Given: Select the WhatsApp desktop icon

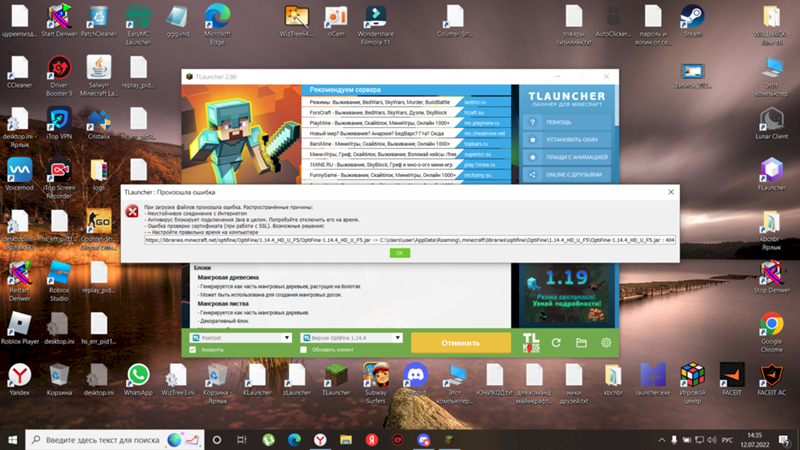Looking at the screenshot, I should click(x=138, y=379).
